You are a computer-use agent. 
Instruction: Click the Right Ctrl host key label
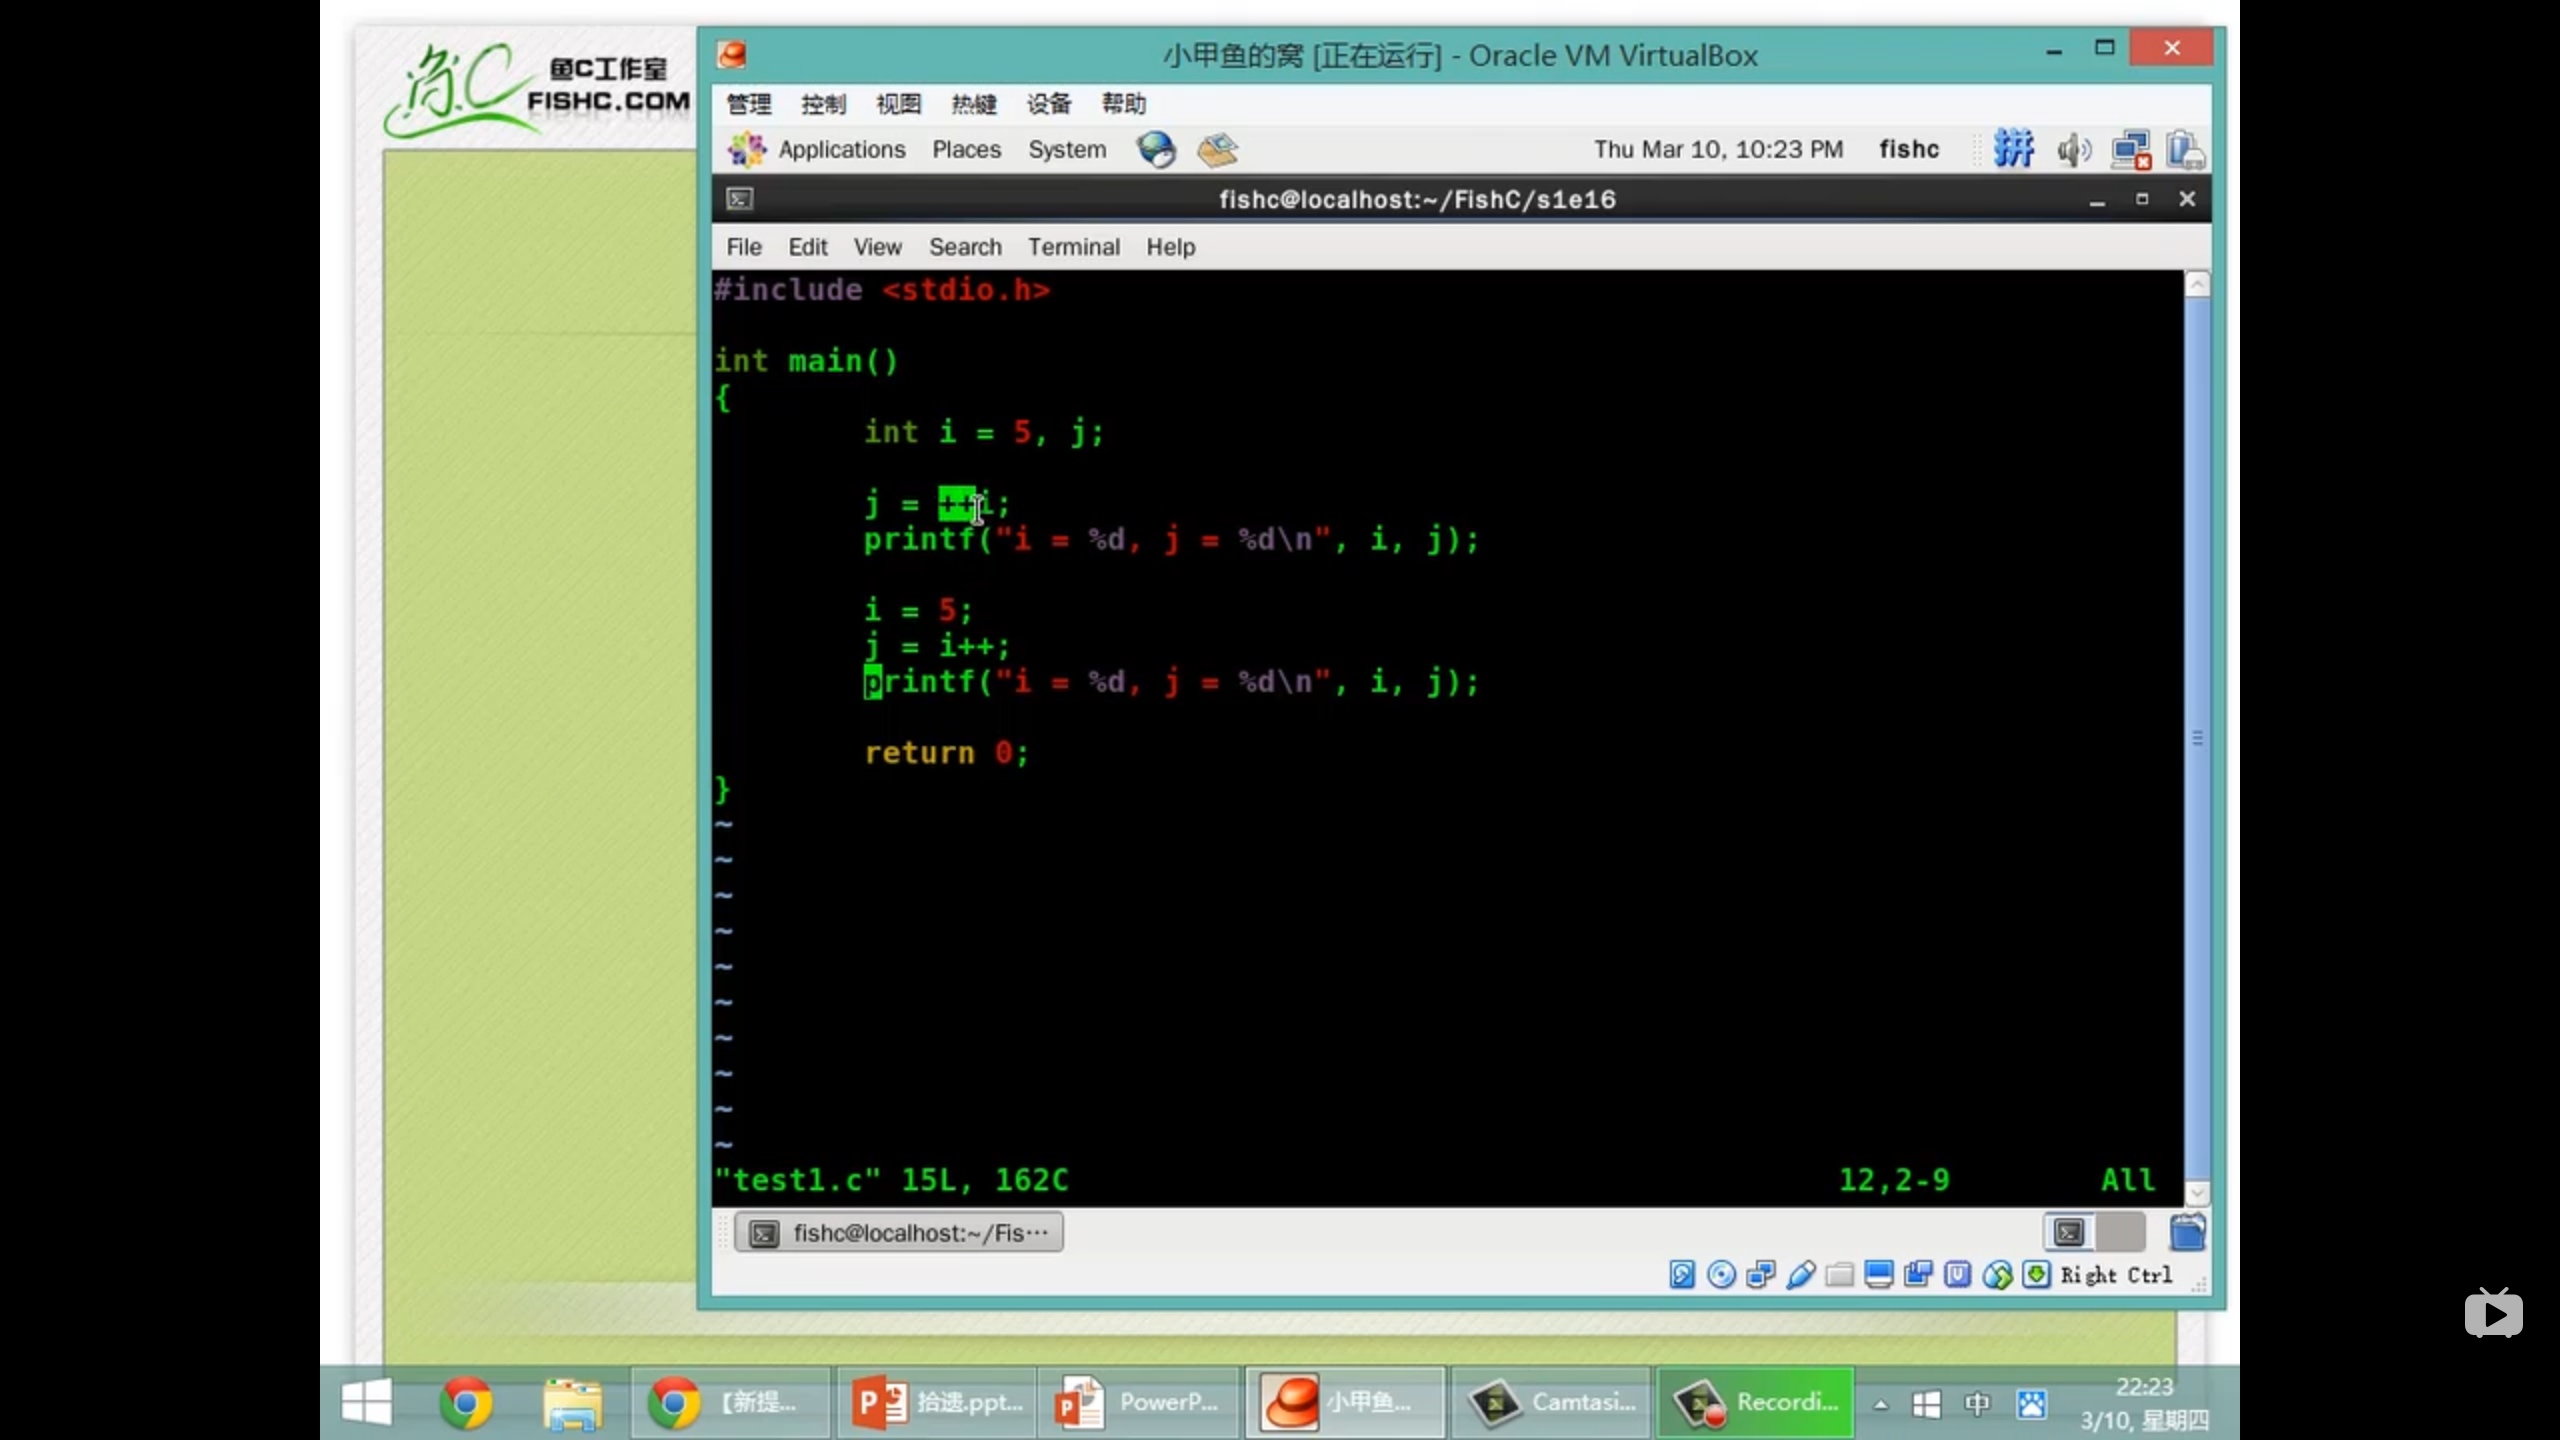2116,1275
